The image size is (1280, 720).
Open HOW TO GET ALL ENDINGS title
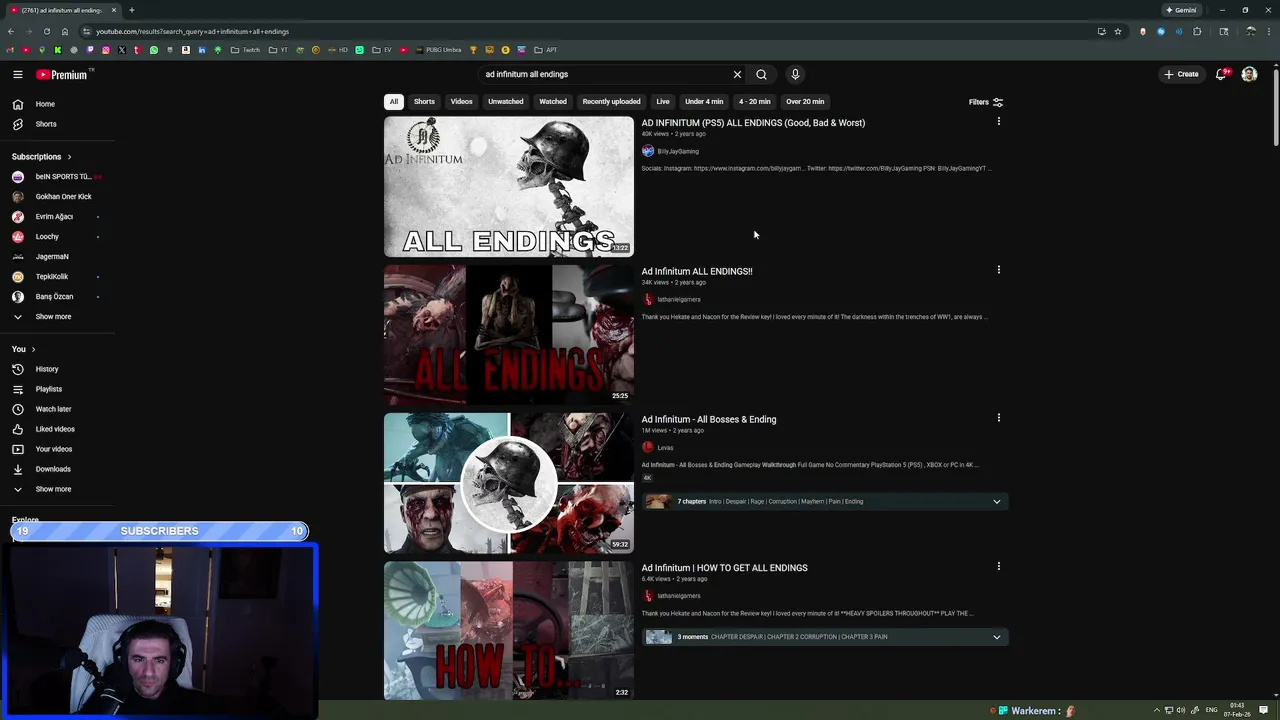(x=724, y=568)
